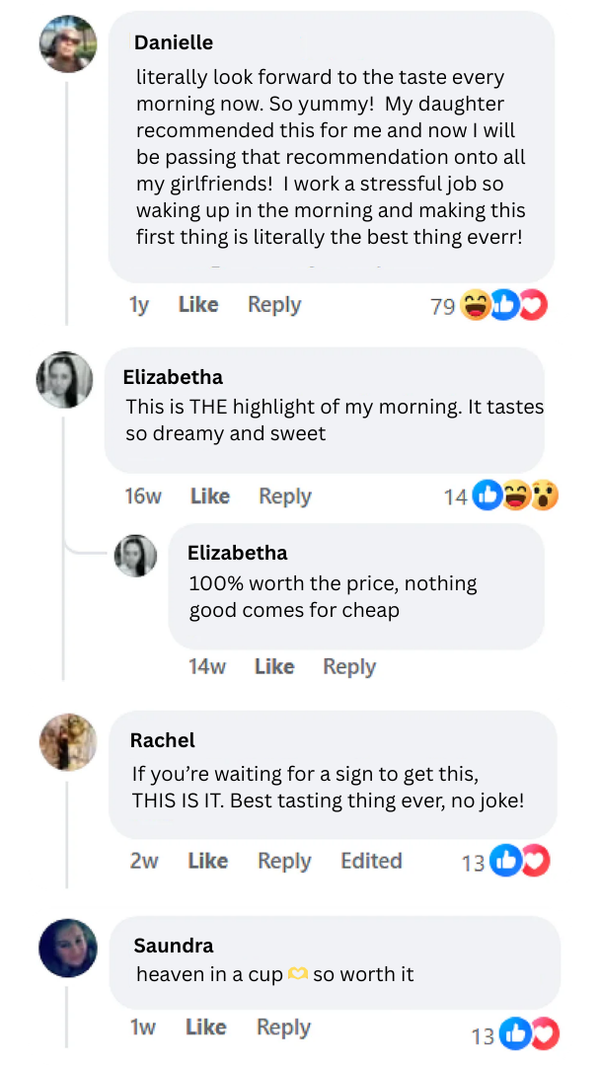Screen dimensions: 600x1066
Task: Click the blue like reaction on Rachel's comment
Action: (x=505, y=860)
